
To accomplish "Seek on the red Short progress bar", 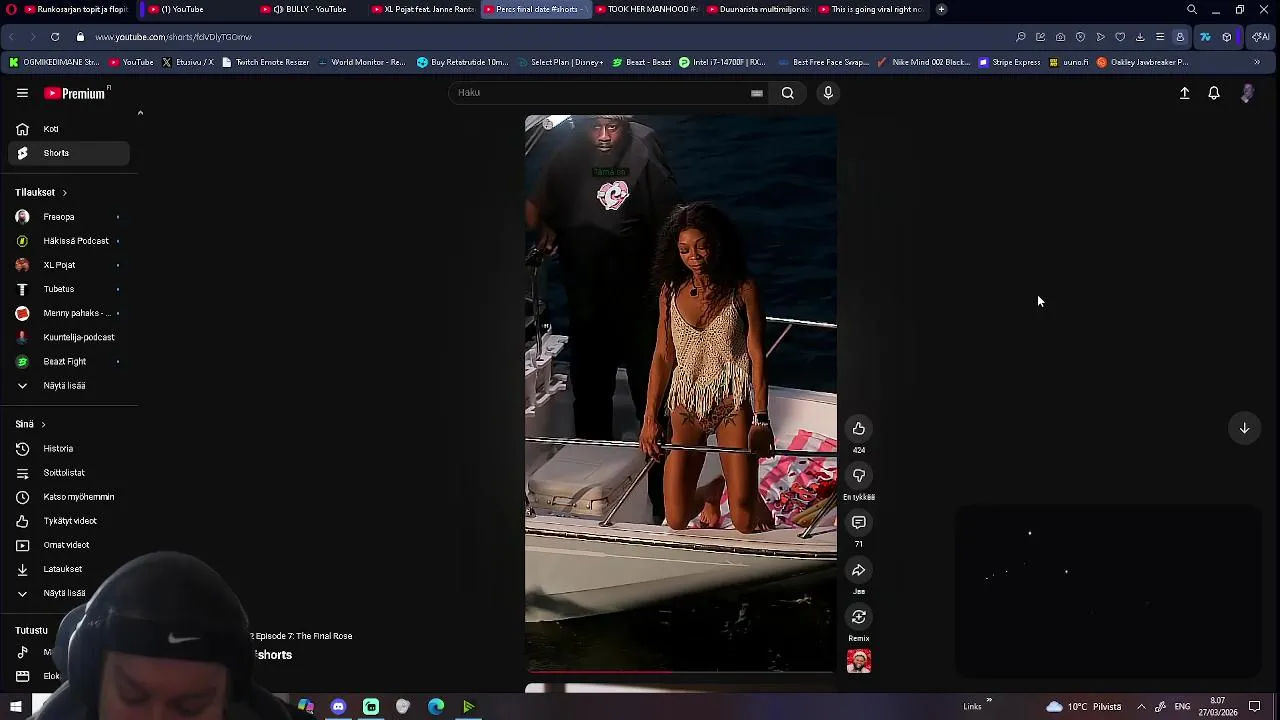I will click(x=681, y=671).
